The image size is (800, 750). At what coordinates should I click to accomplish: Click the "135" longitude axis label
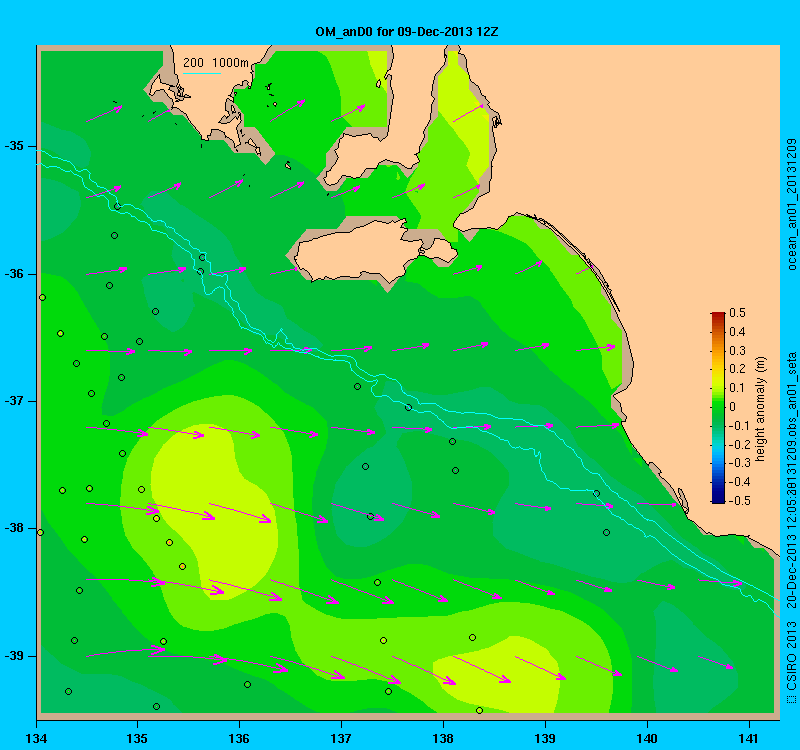[137, 738]
